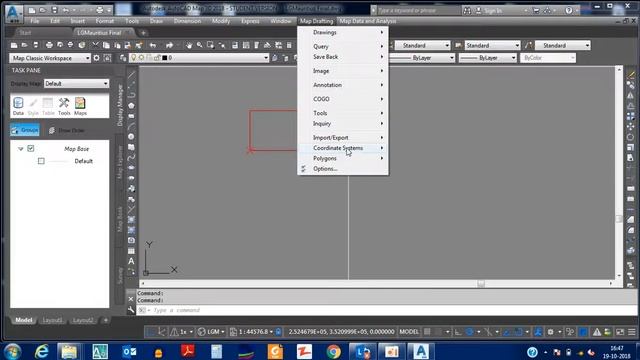Select the Multiline Text A tool
Image resolution: width=640 pixels, height=360 pixels.
point(131,261)
